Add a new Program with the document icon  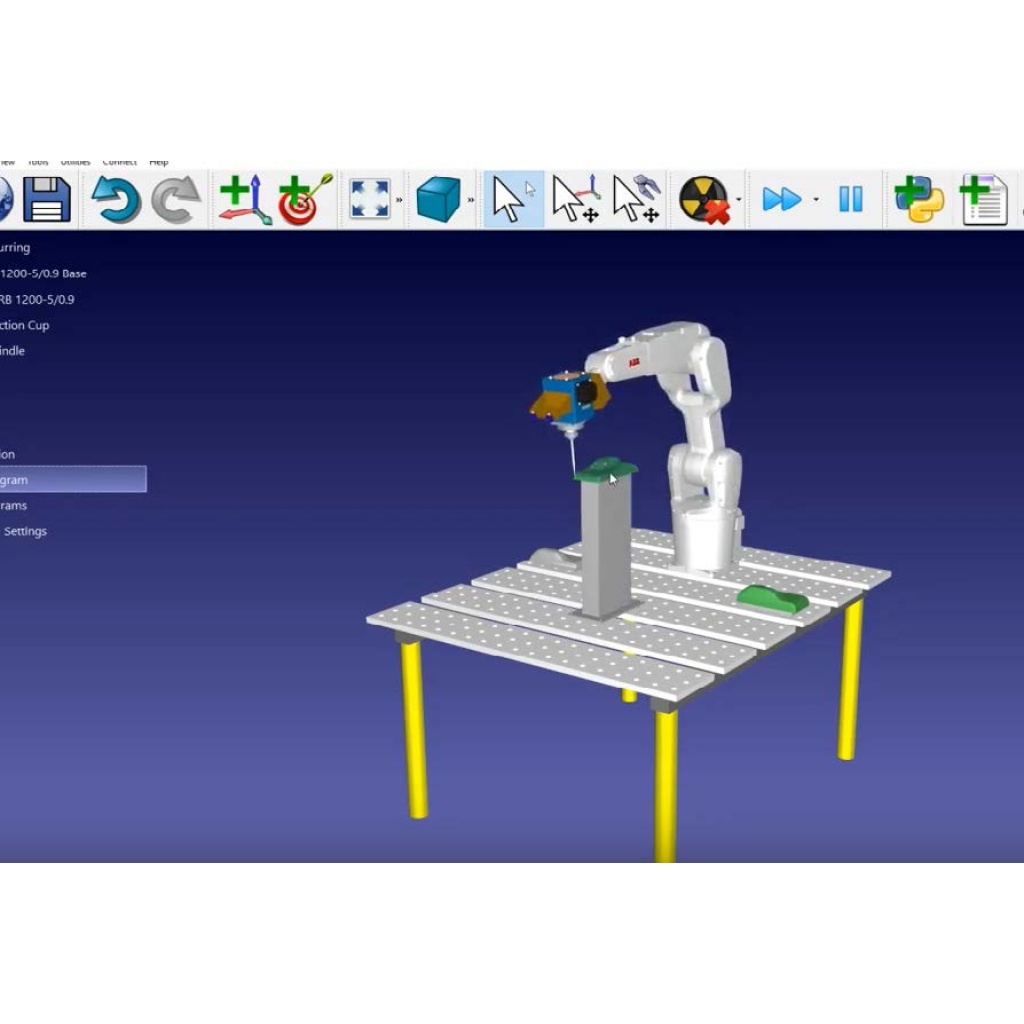[982, 198]
